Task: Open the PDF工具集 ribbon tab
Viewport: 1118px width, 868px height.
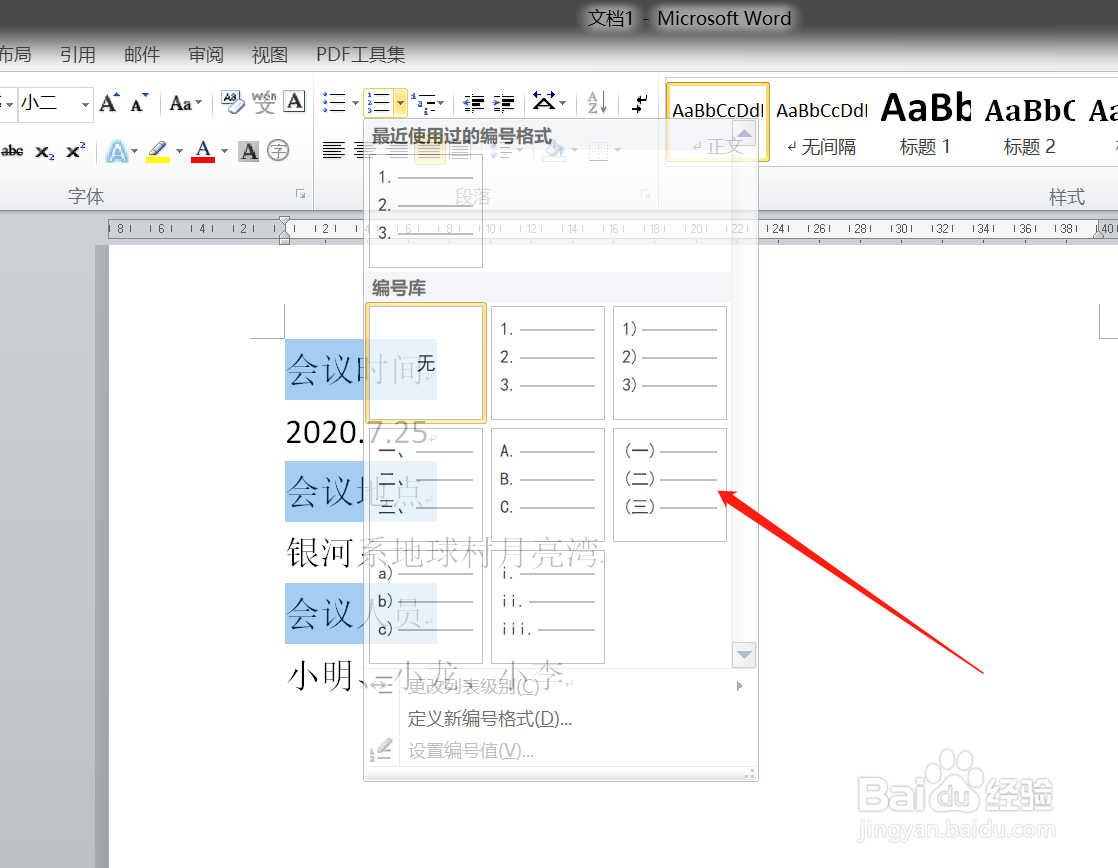Action: pos(361,55)
